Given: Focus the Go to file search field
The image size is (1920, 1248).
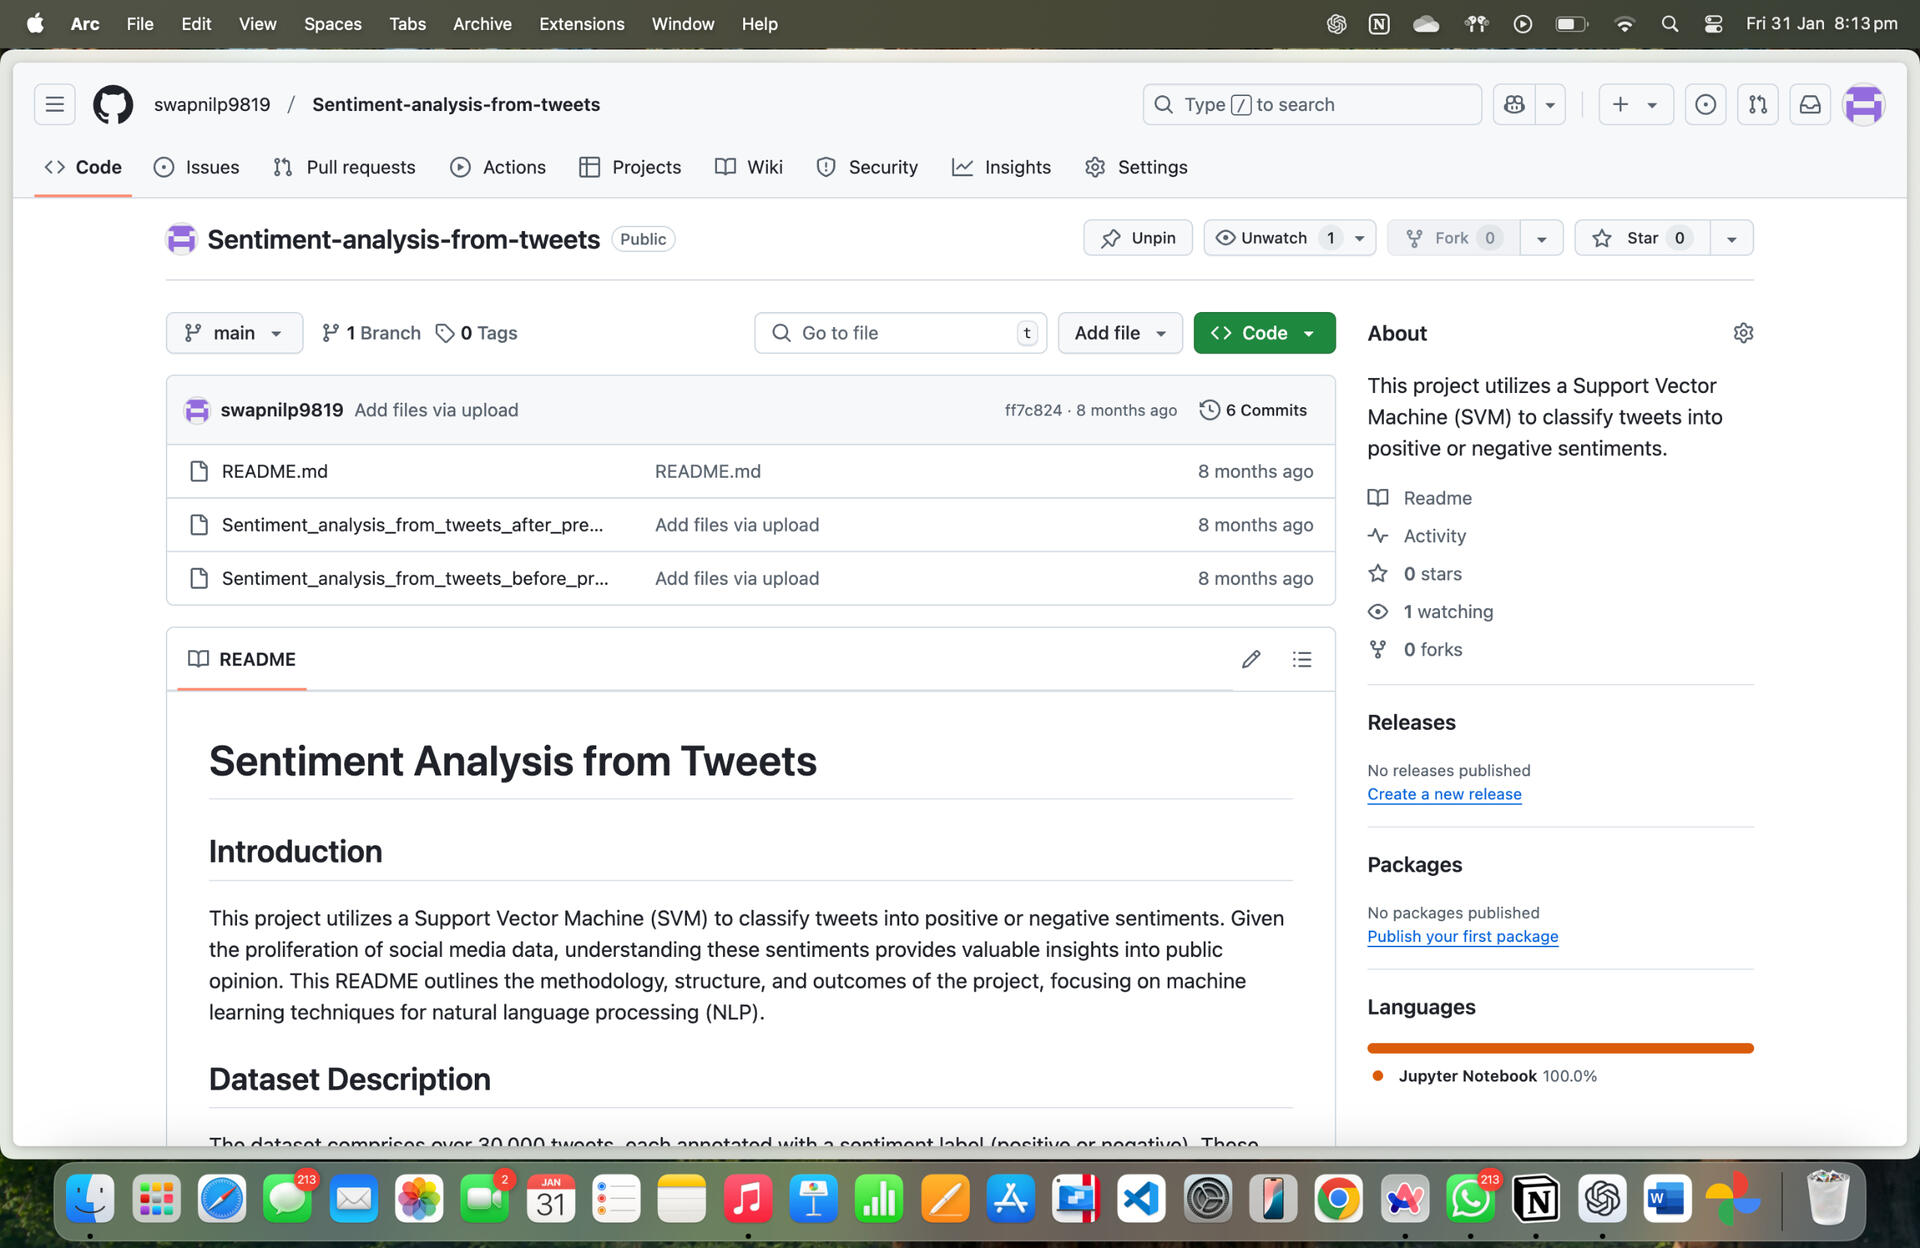Looking at the screenshot, I should click(900, 333).
